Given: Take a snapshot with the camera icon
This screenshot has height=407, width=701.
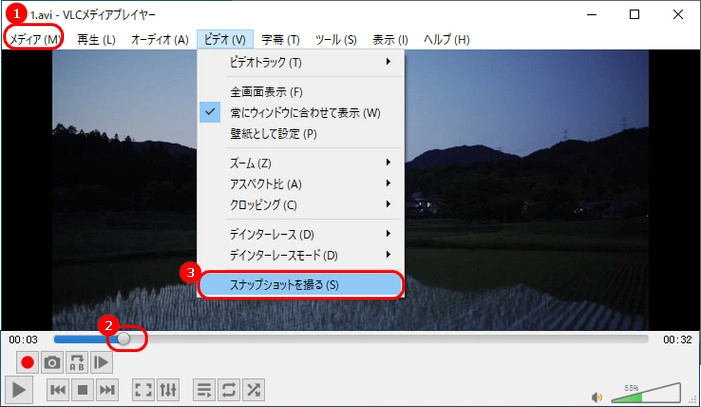Looking at the screenshot, I should [52, 362].
